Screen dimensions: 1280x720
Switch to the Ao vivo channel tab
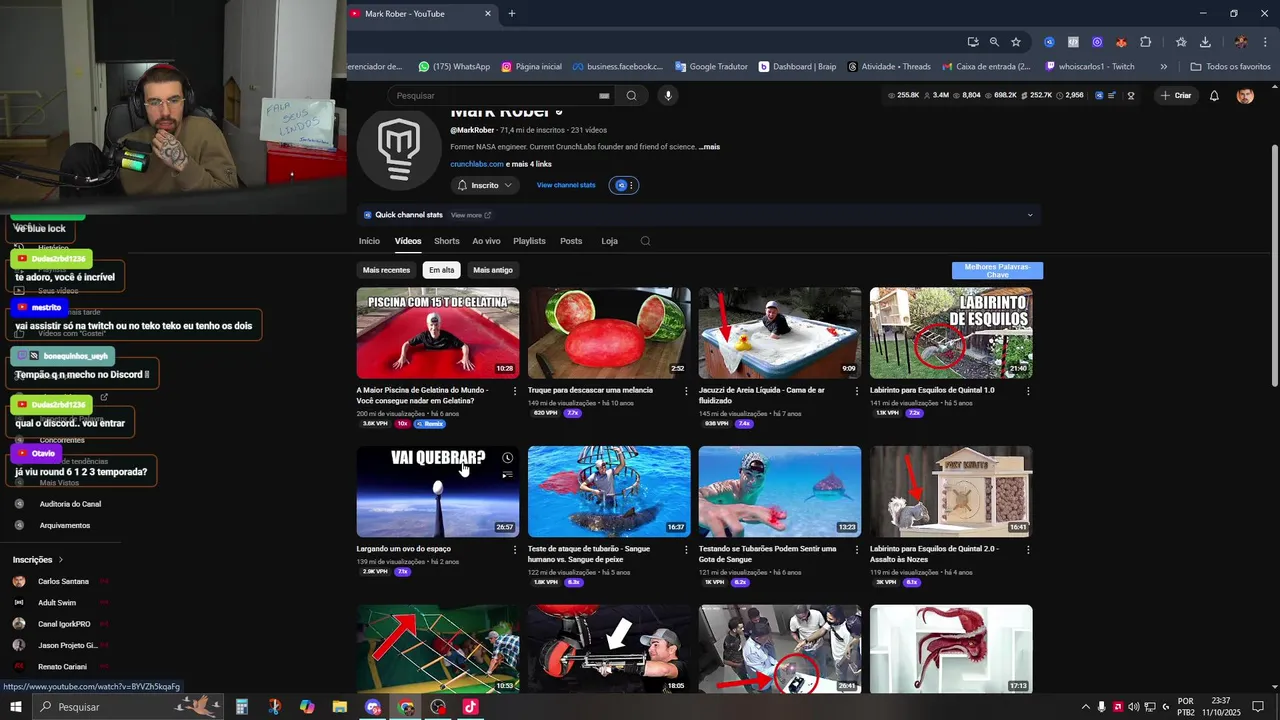pyautogui.click(x=486, y=241)
